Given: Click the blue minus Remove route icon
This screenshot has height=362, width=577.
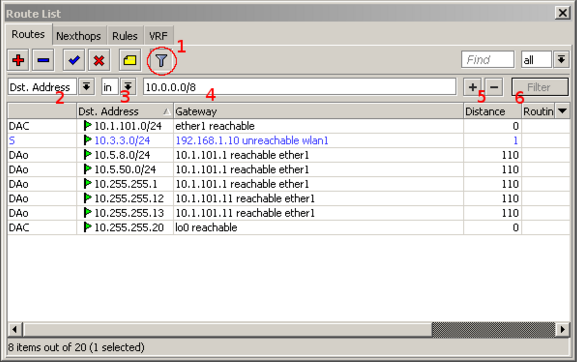Looking at the screenshot, I should point(43,60).
